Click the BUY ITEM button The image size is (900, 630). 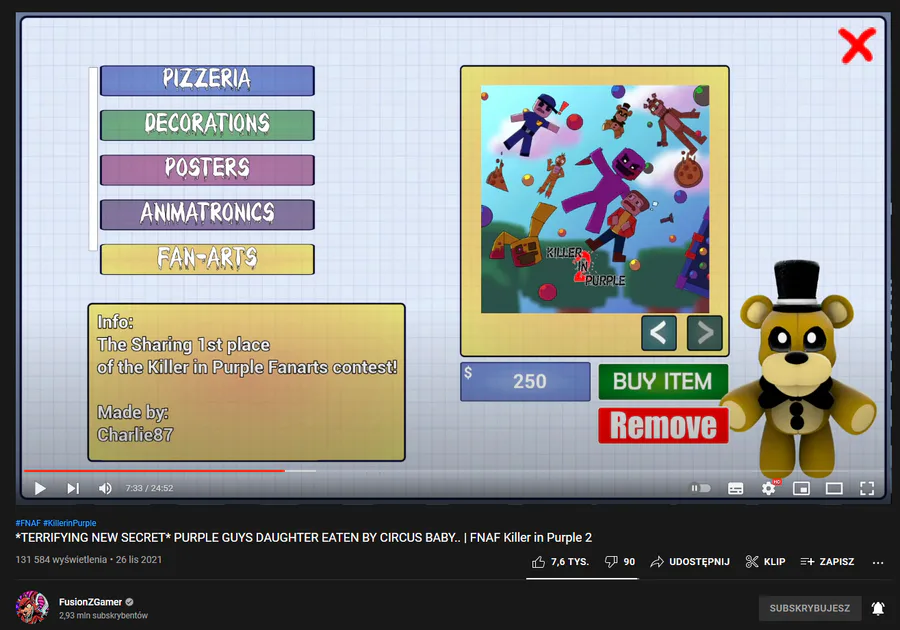pyautogui.click(x=663, y=382)
